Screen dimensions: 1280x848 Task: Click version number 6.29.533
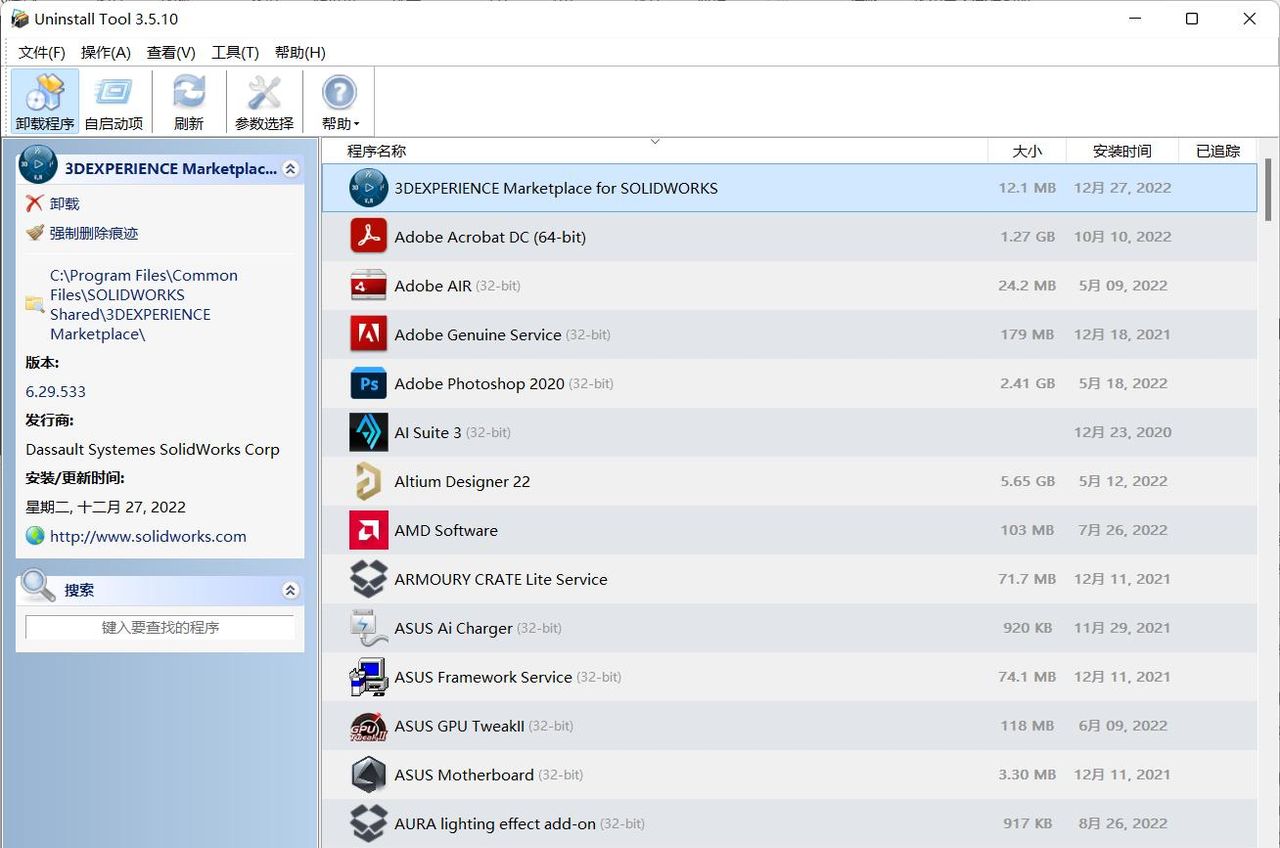56,391
